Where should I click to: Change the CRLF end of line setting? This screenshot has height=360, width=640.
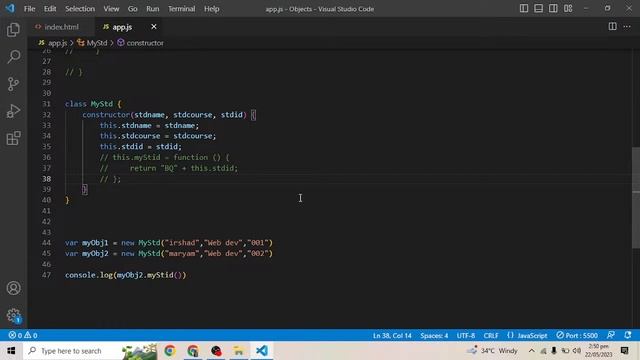click(491, 336)
